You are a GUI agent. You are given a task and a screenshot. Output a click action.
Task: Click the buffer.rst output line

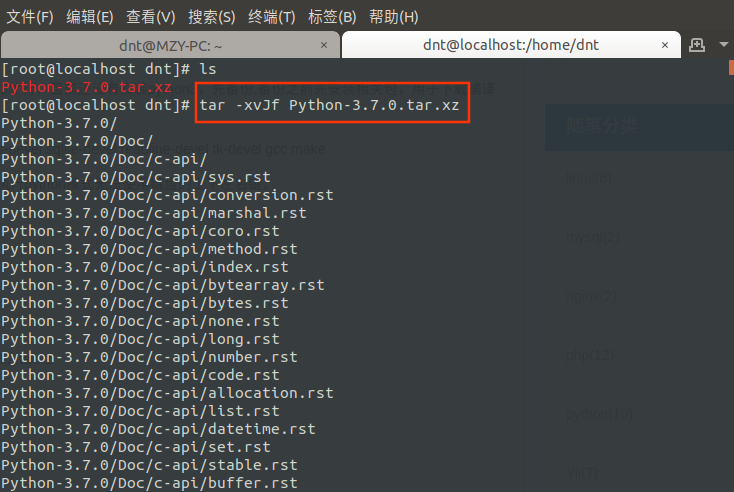[149, 483]
